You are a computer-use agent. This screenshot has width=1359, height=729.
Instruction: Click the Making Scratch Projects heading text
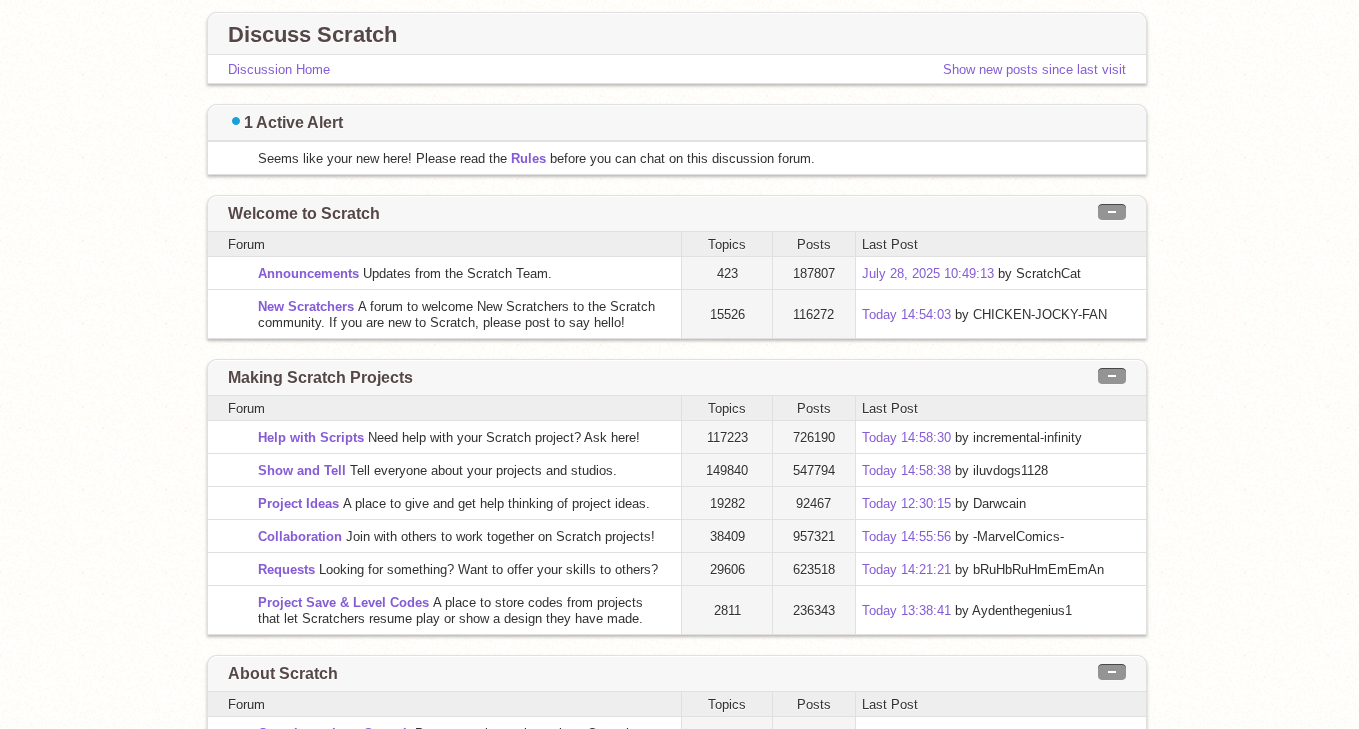[x=320, y=377]
